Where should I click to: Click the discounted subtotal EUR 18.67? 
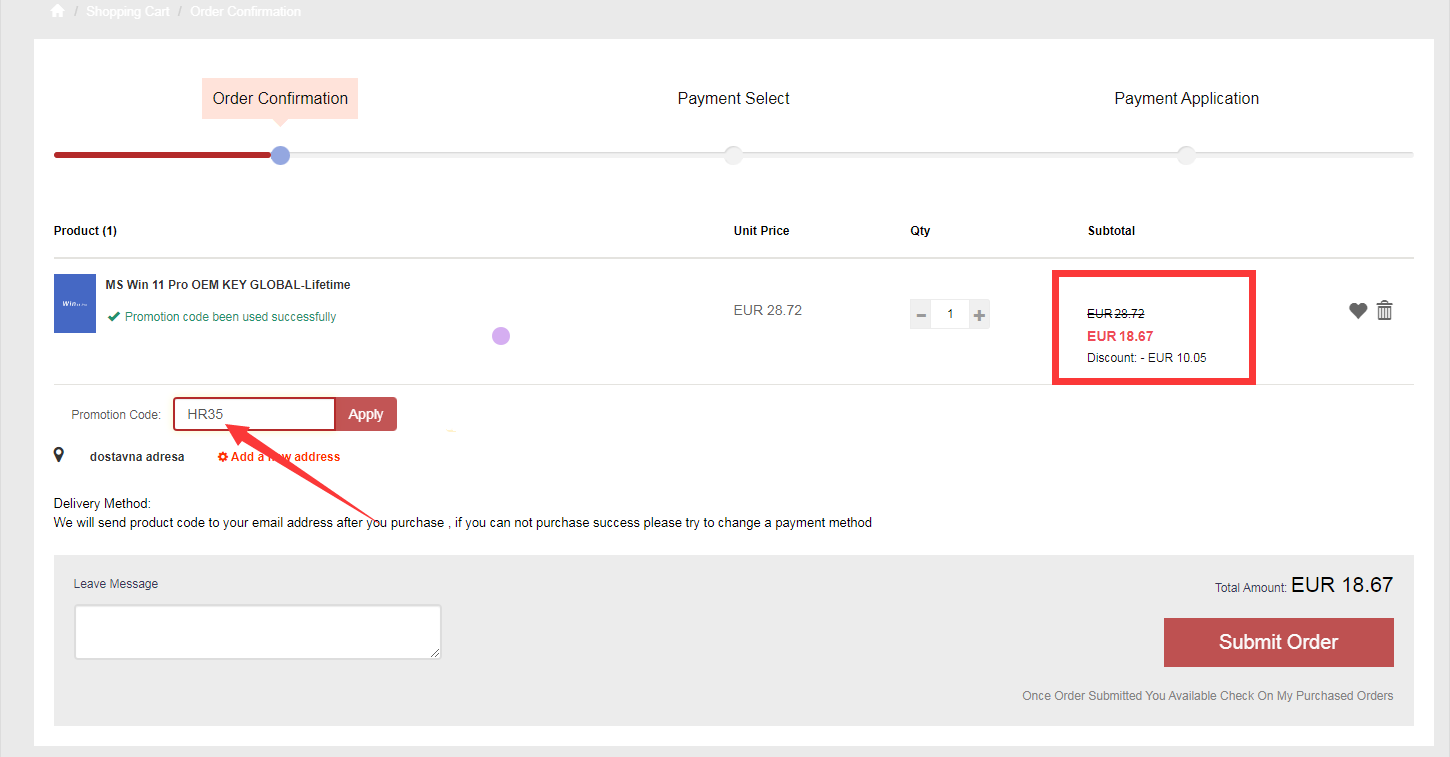coord(1120,336)
